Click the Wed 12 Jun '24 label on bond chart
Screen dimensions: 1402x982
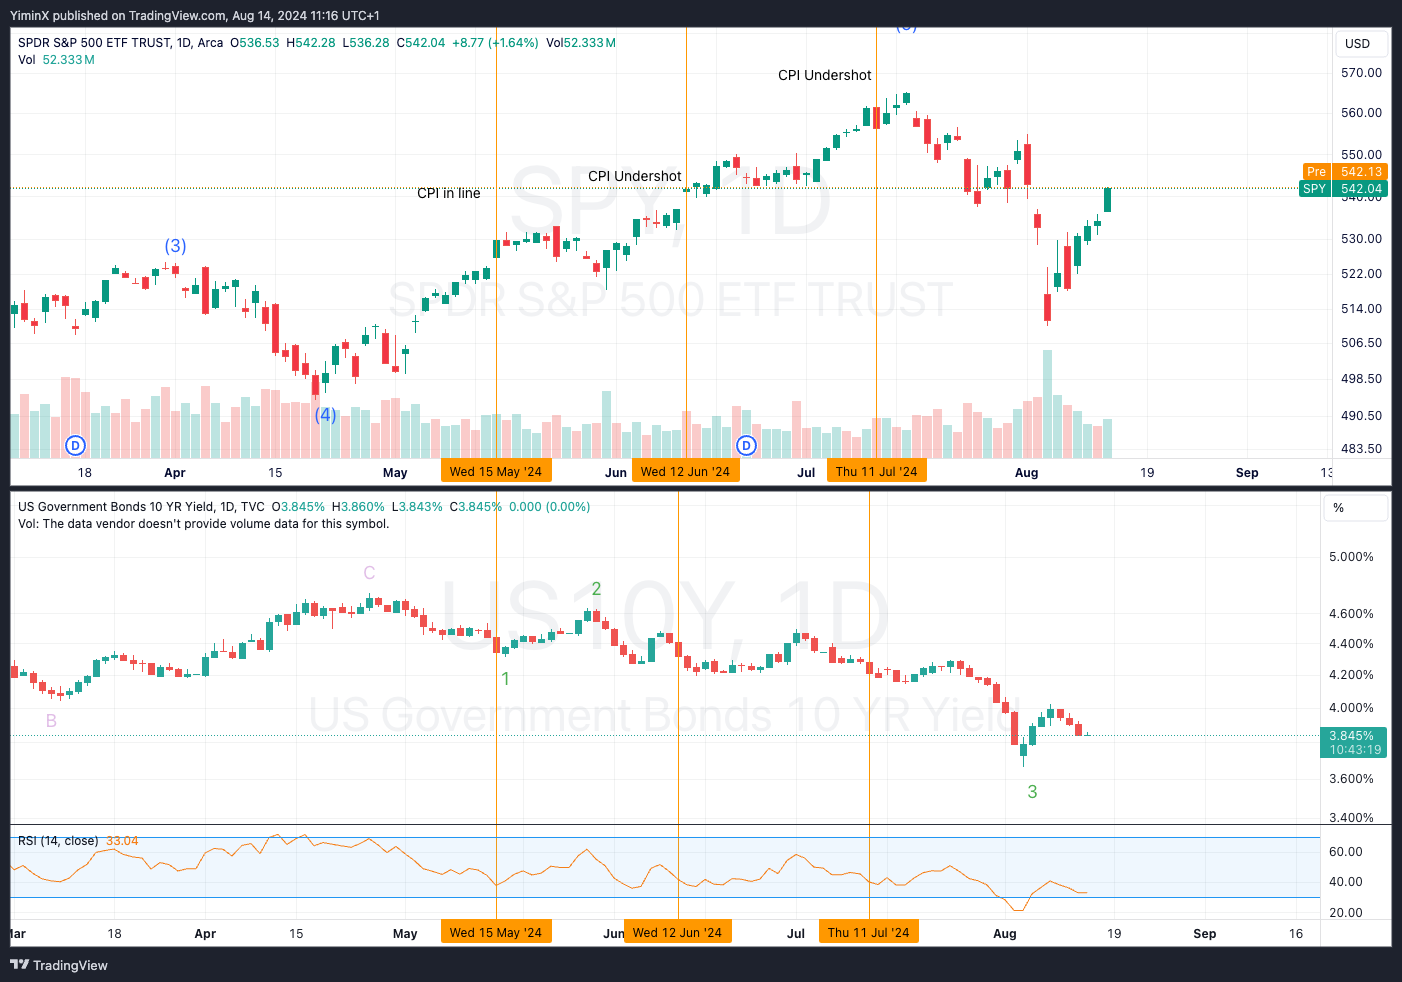pyautogui.click(x=677, y=932)
